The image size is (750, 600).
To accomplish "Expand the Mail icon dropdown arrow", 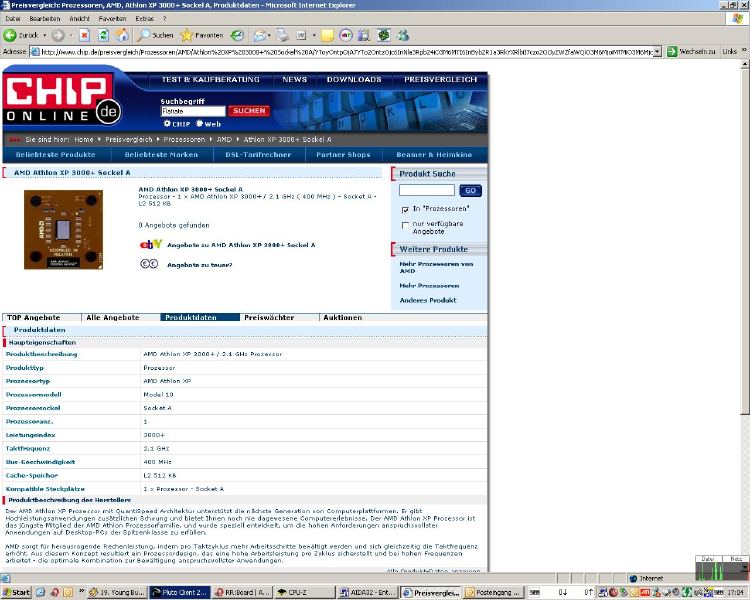I will coord(269,35).
